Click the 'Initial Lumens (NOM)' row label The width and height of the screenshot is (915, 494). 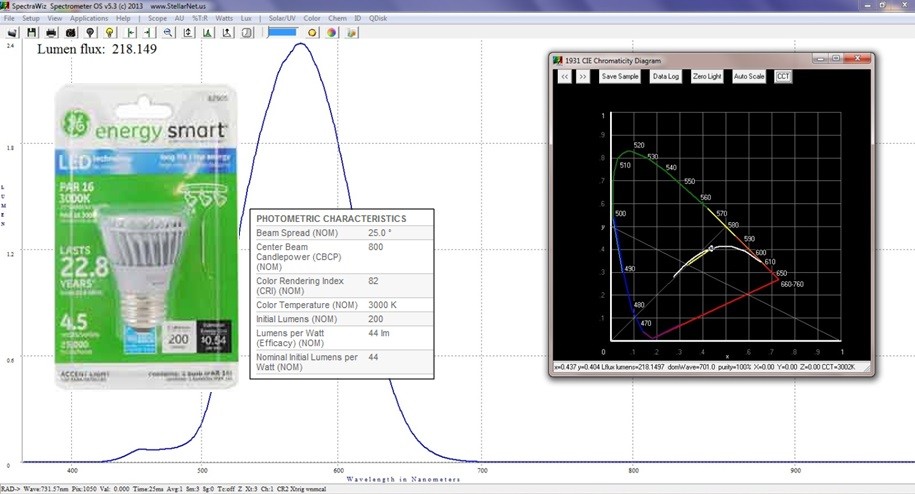pos(296,319)
